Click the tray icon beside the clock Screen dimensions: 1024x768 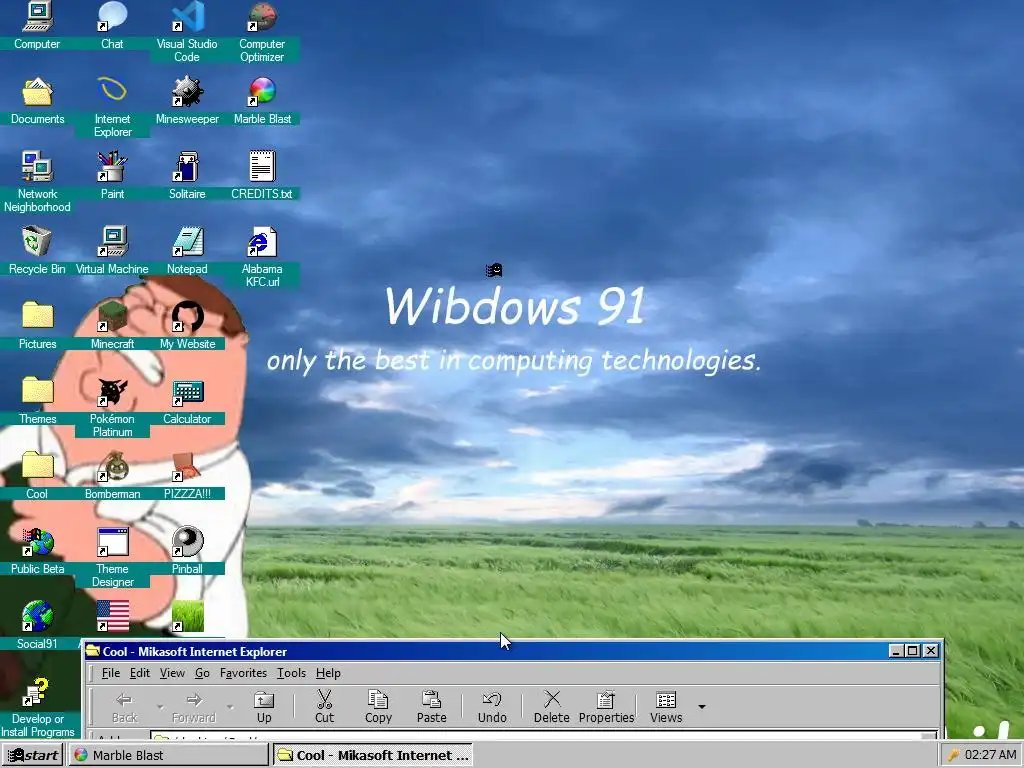tap(953, 755)
